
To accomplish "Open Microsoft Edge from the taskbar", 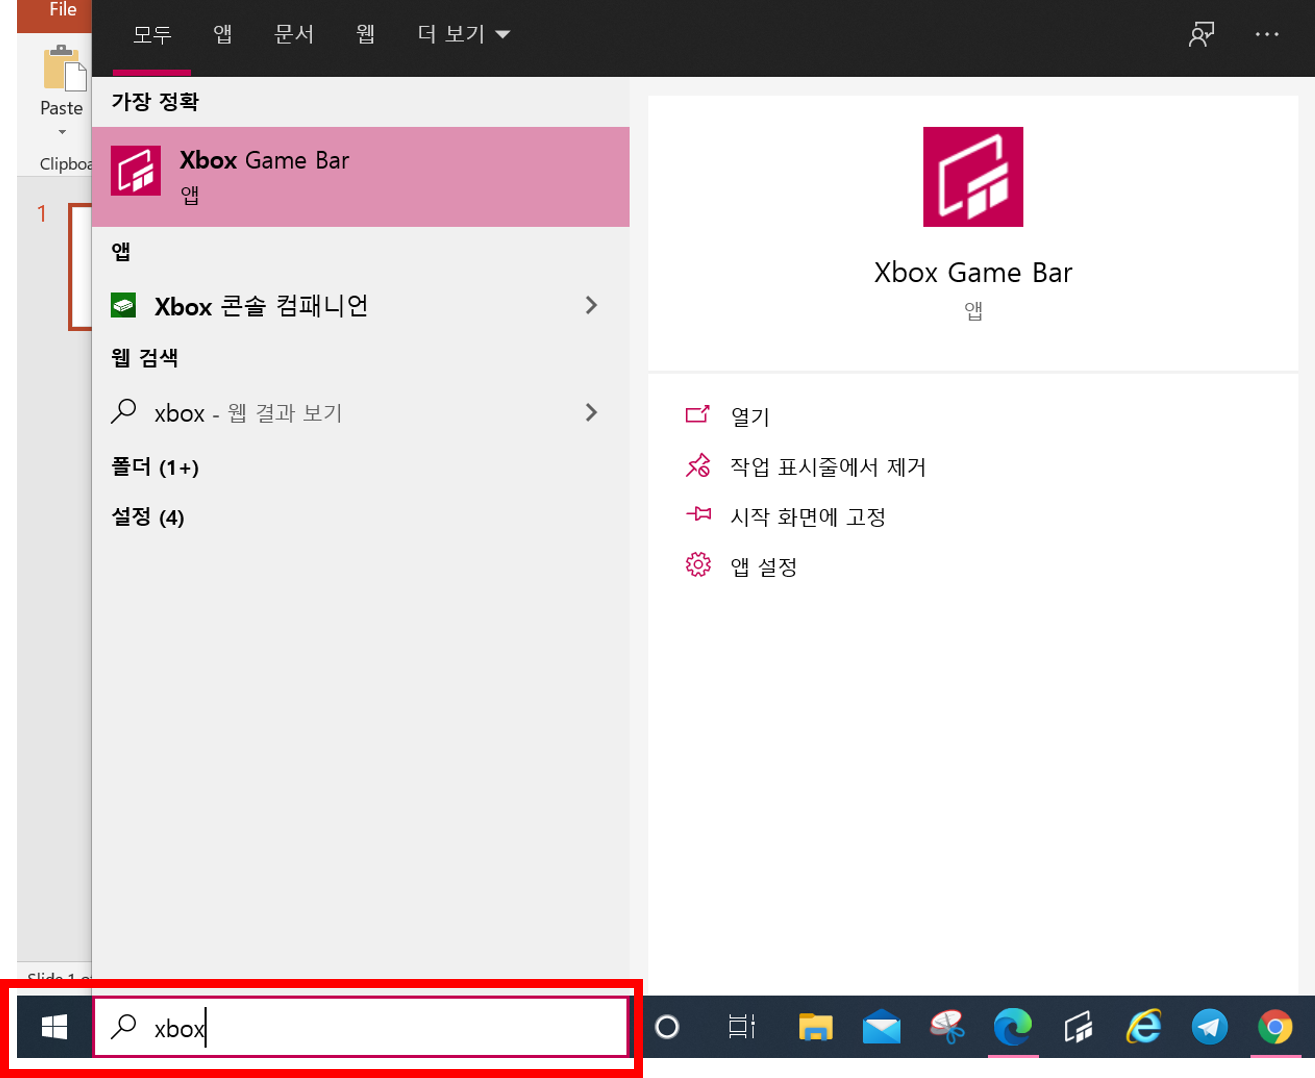I will (x=1012, y=1027).
